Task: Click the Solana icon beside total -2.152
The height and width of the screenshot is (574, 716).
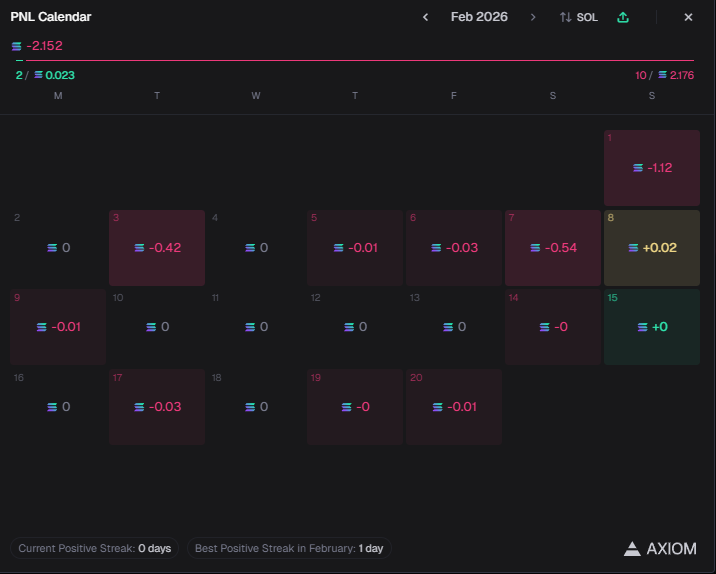Action: [x=16, y=46]
